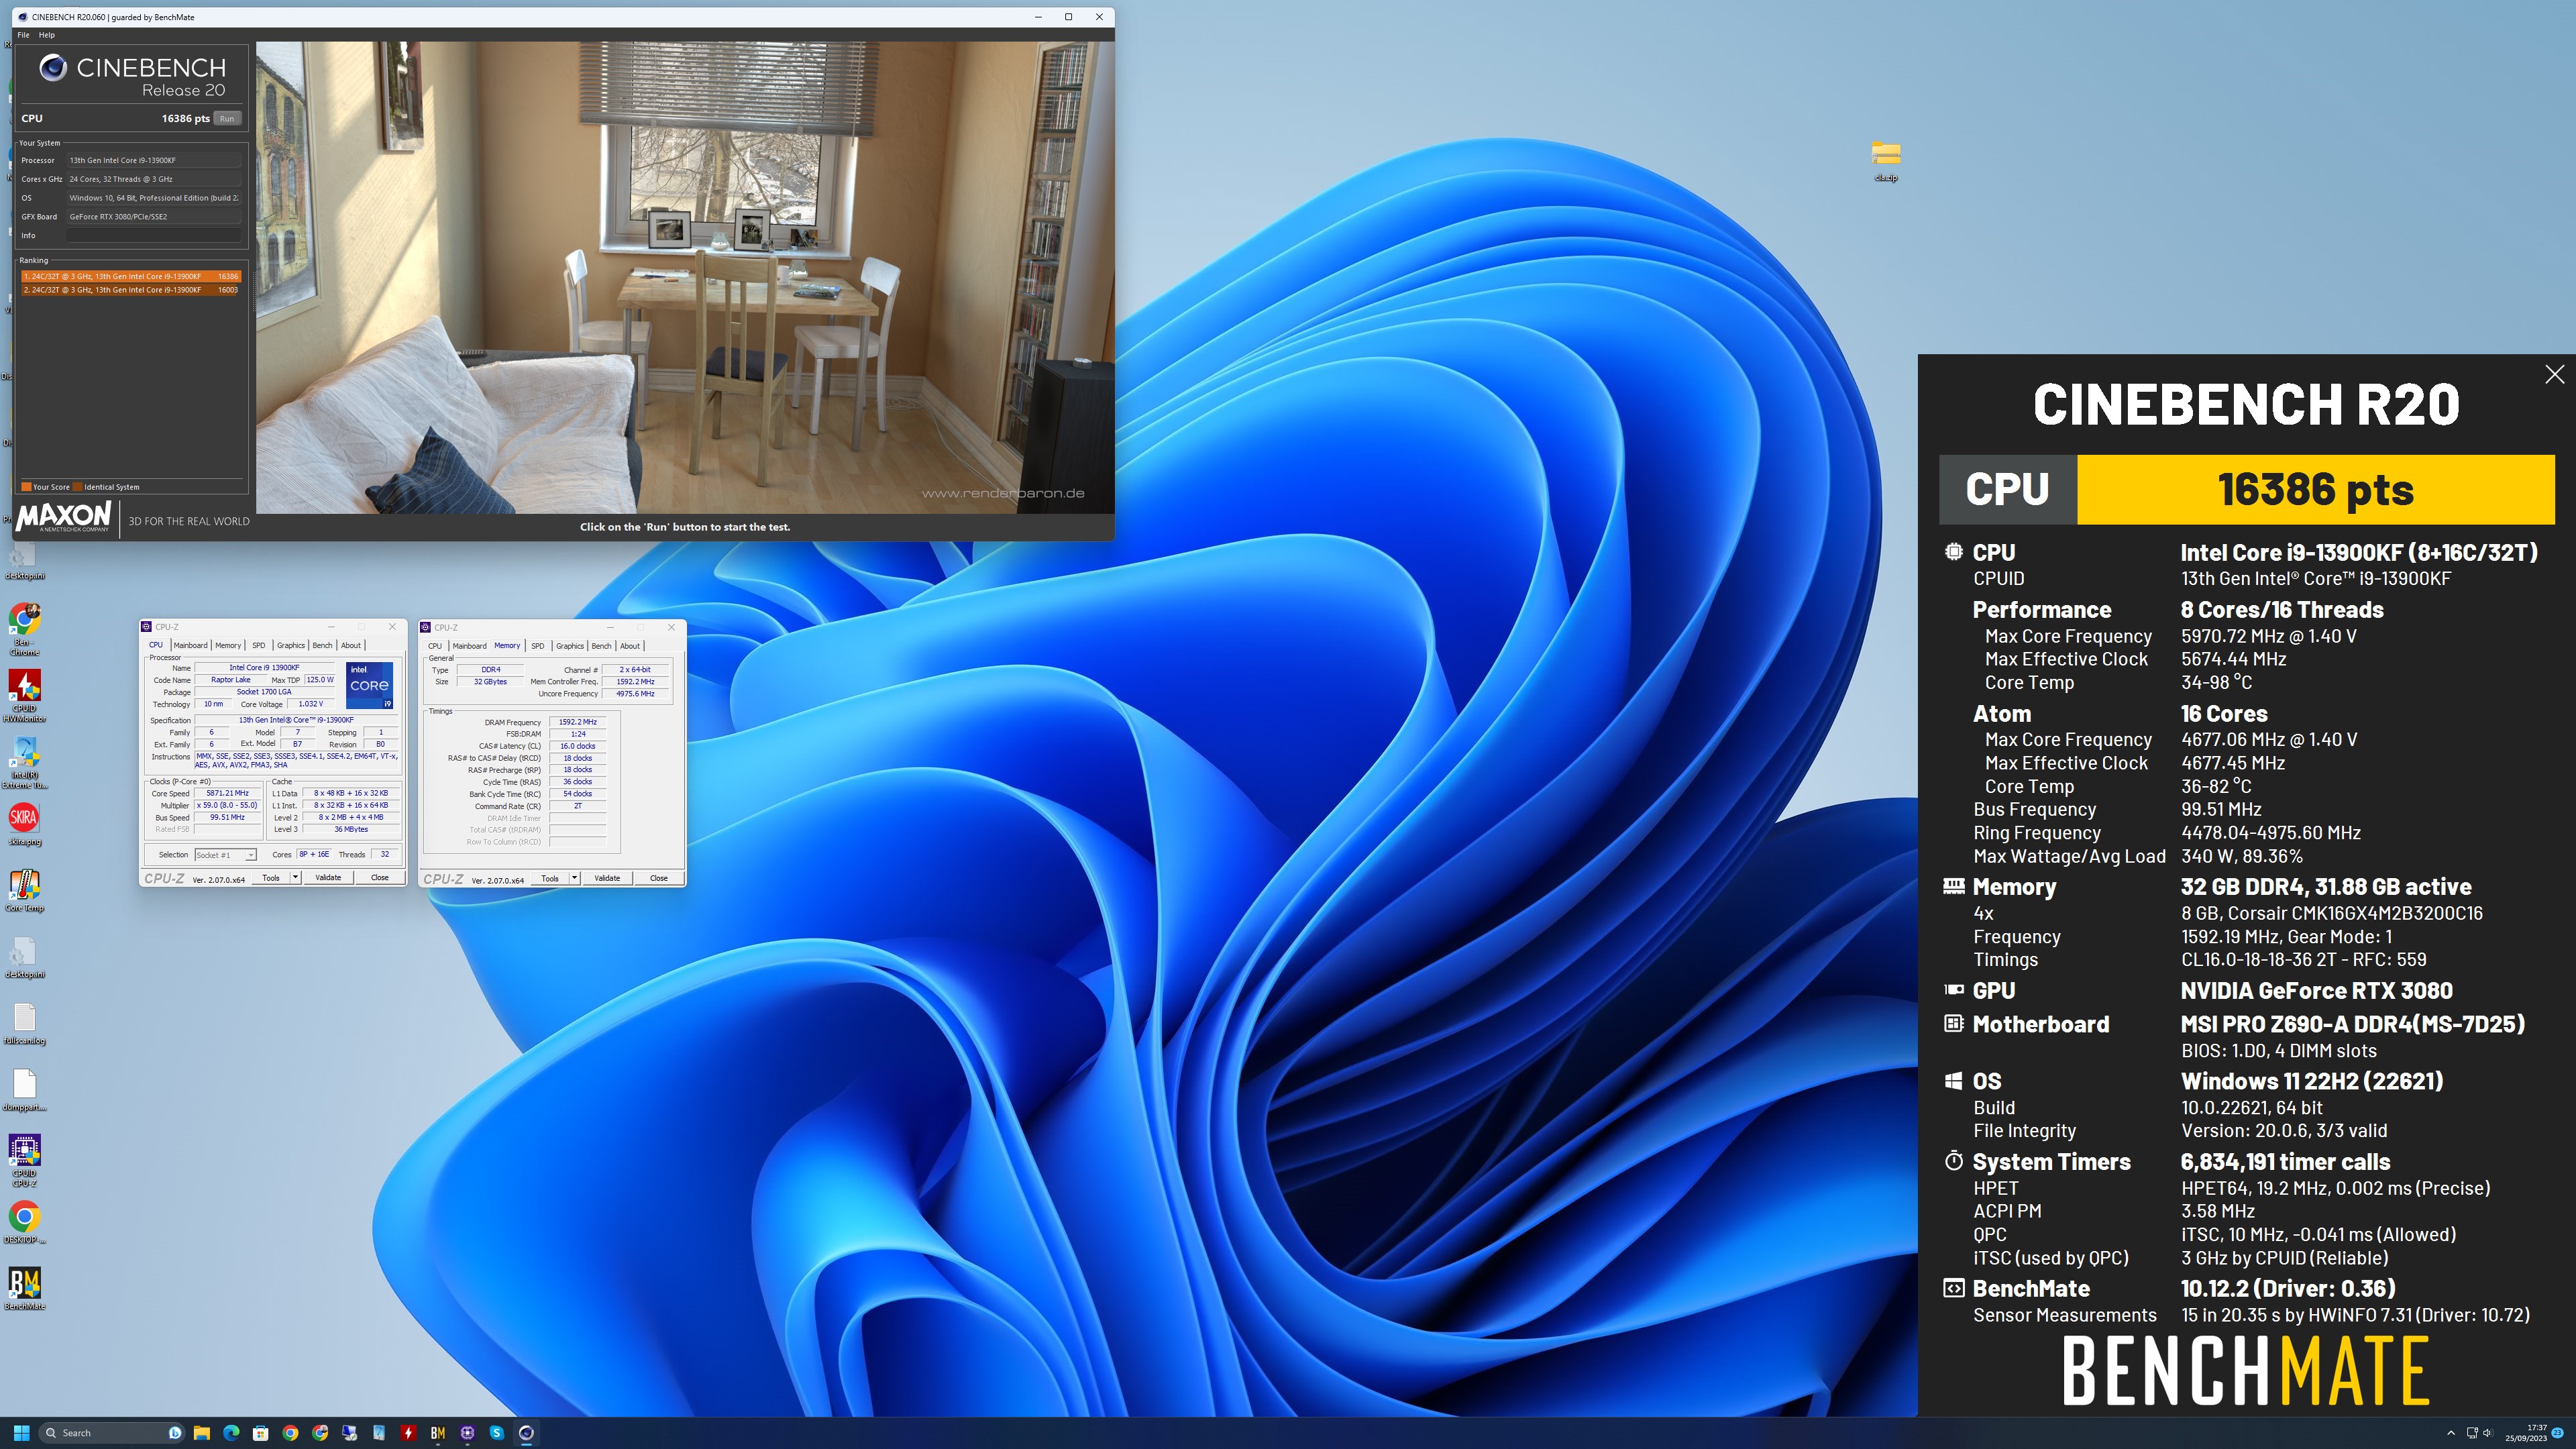Click Tools button in right CPU-Z

click(x=550, y=878)
